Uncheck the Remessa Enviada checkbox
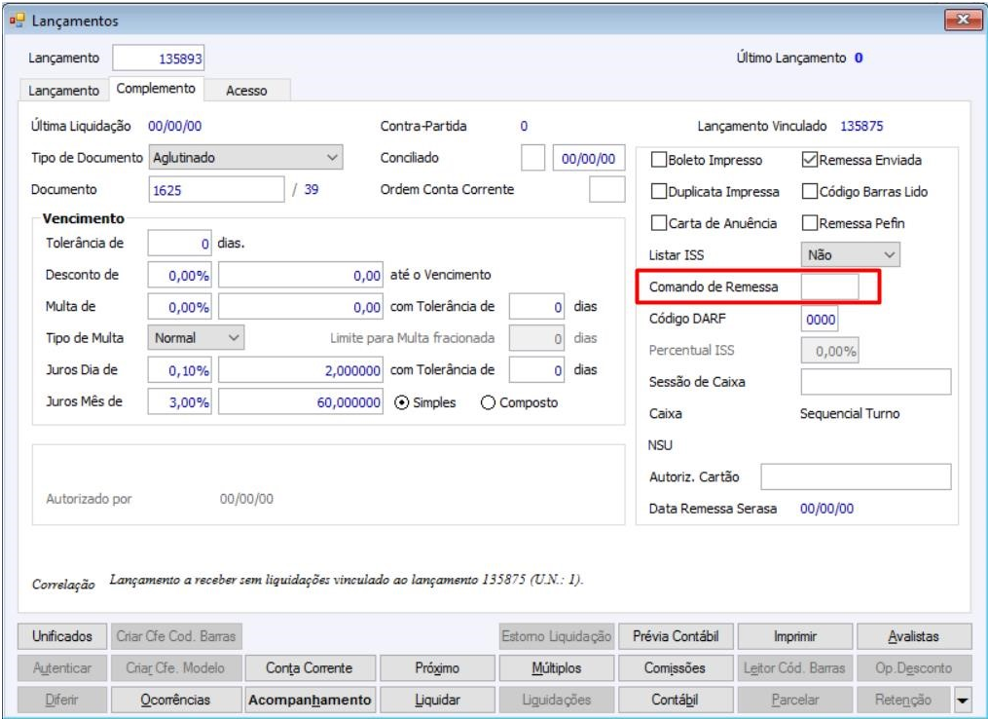Viewport: 988px width, 719px height. [810, 160]
